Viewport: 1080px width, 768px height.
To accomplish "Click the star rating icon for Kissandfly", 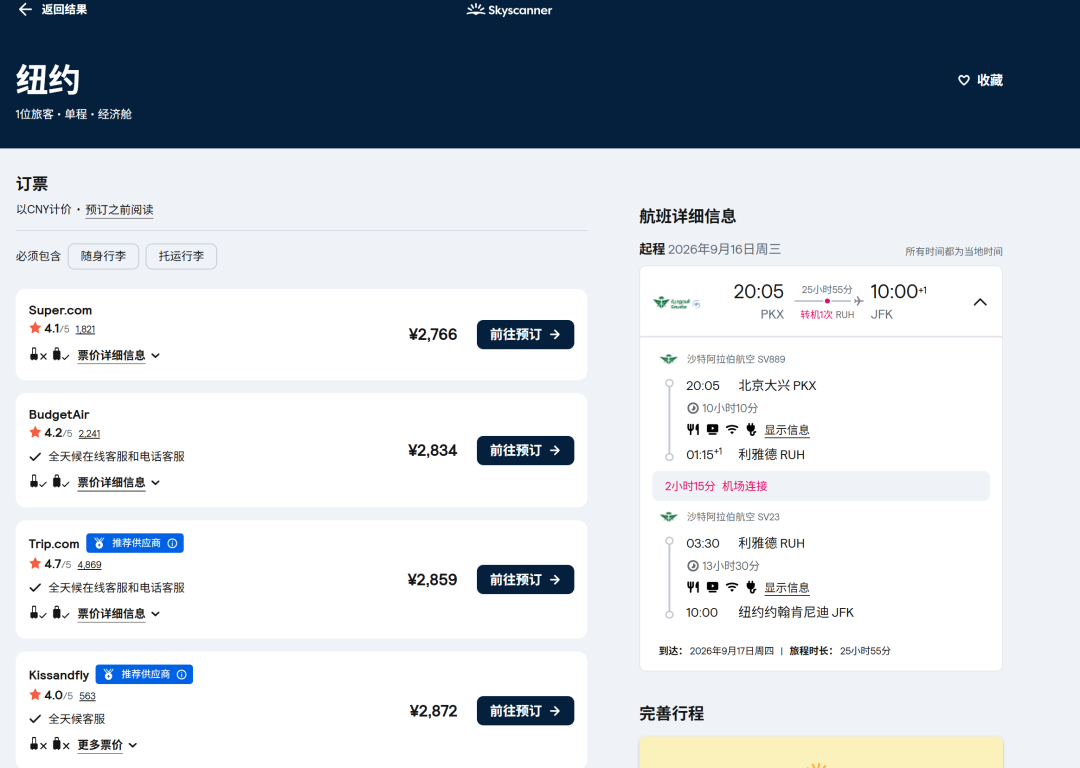I will [x=35, y=694].
